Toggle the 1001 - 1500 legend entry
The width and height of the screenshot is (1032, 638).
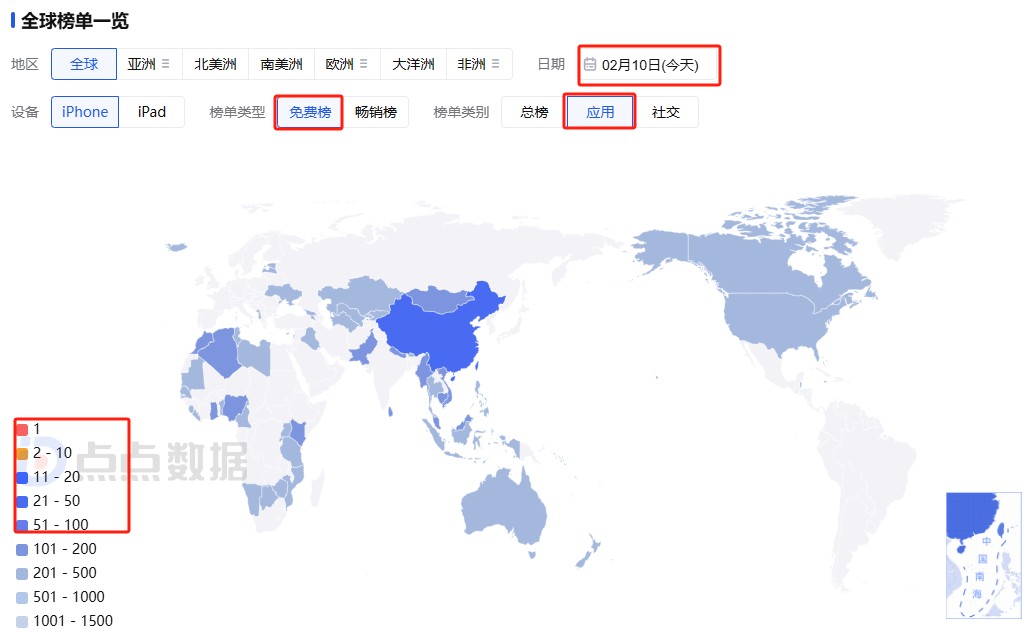click(x=64, y=621)
